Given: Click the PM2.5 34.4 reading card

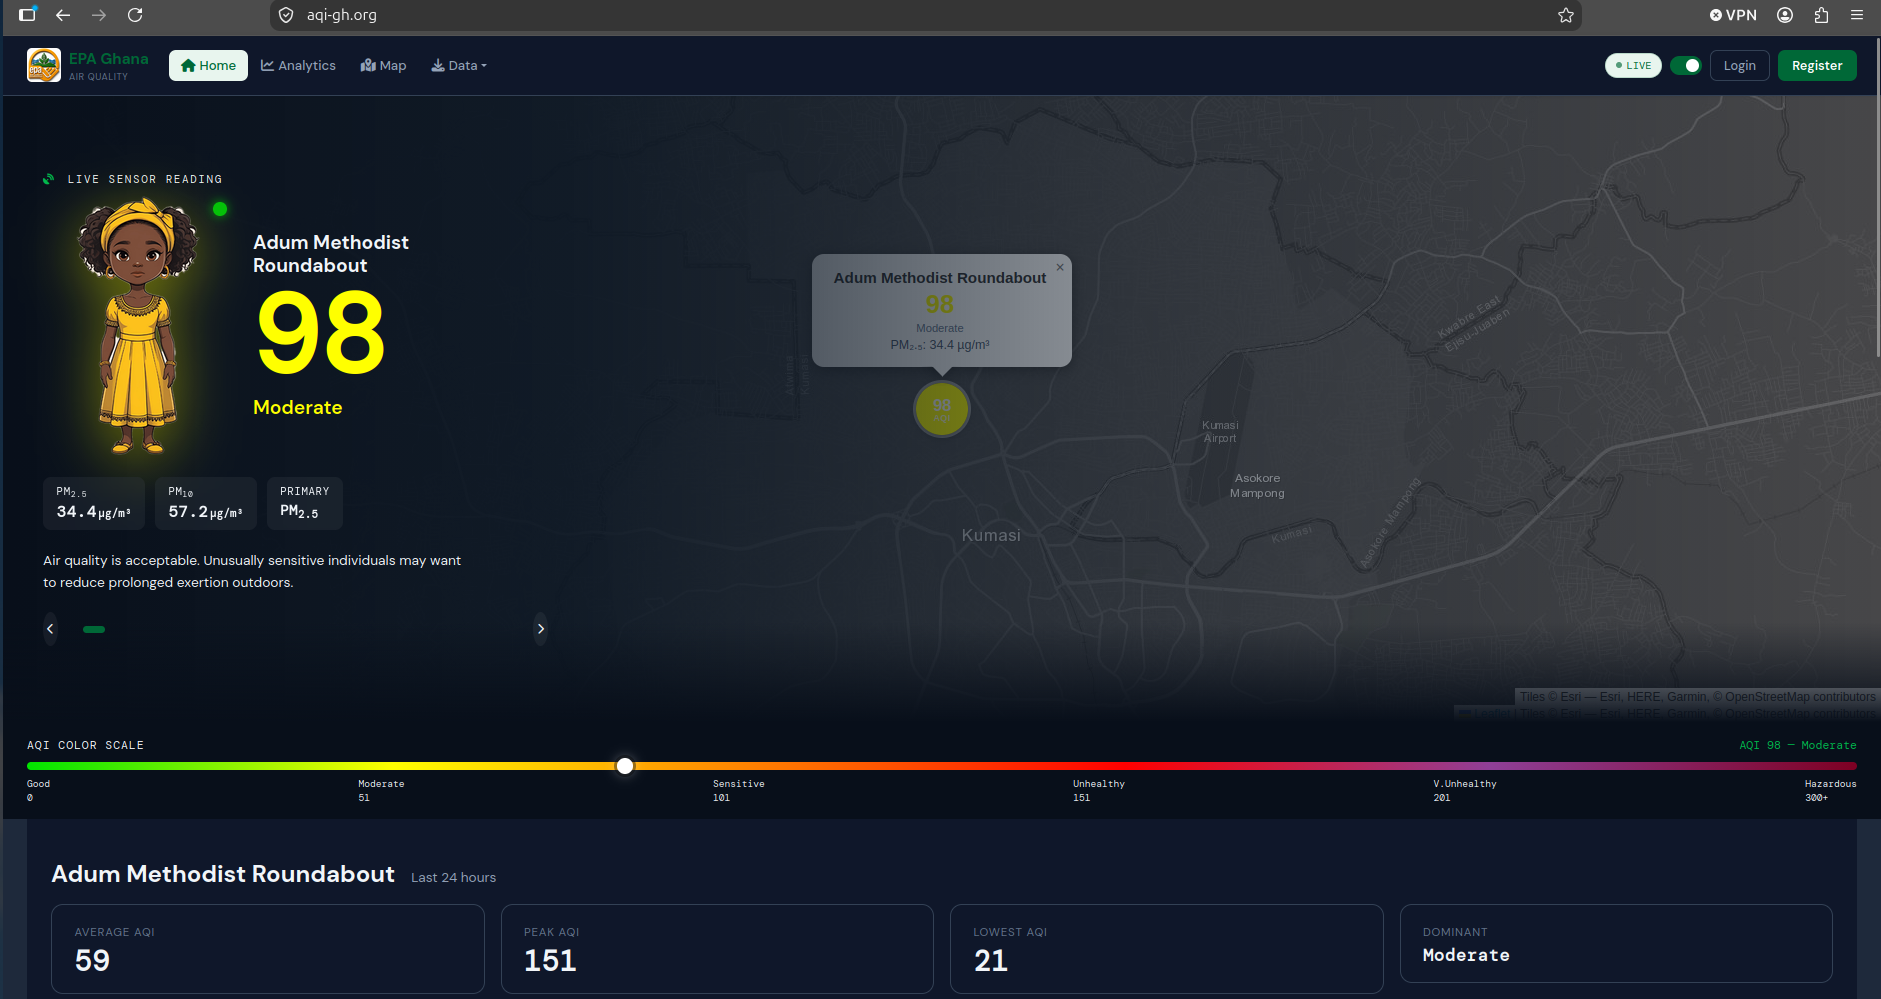Looking at the screenshot, I should 94,503.
